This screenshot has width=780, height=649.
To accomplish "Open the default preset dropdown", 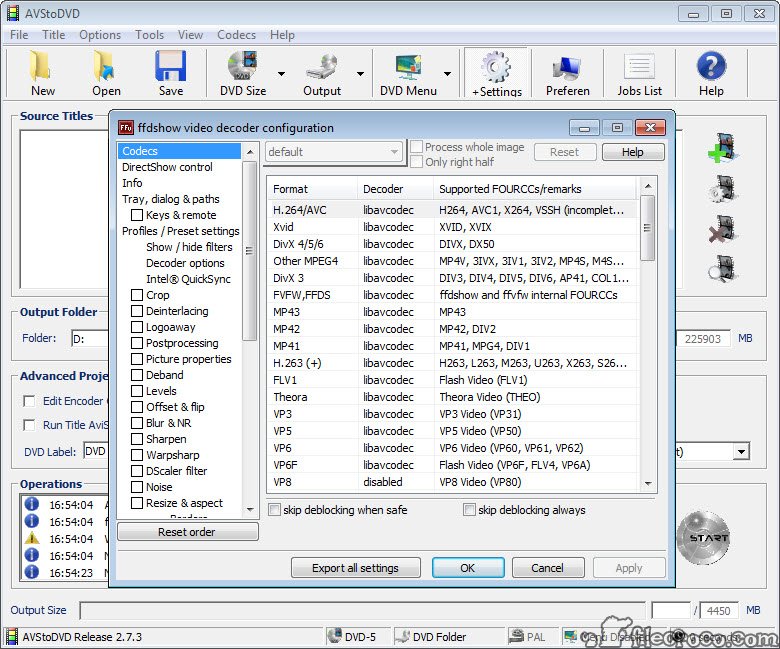I will pos(334,152).
